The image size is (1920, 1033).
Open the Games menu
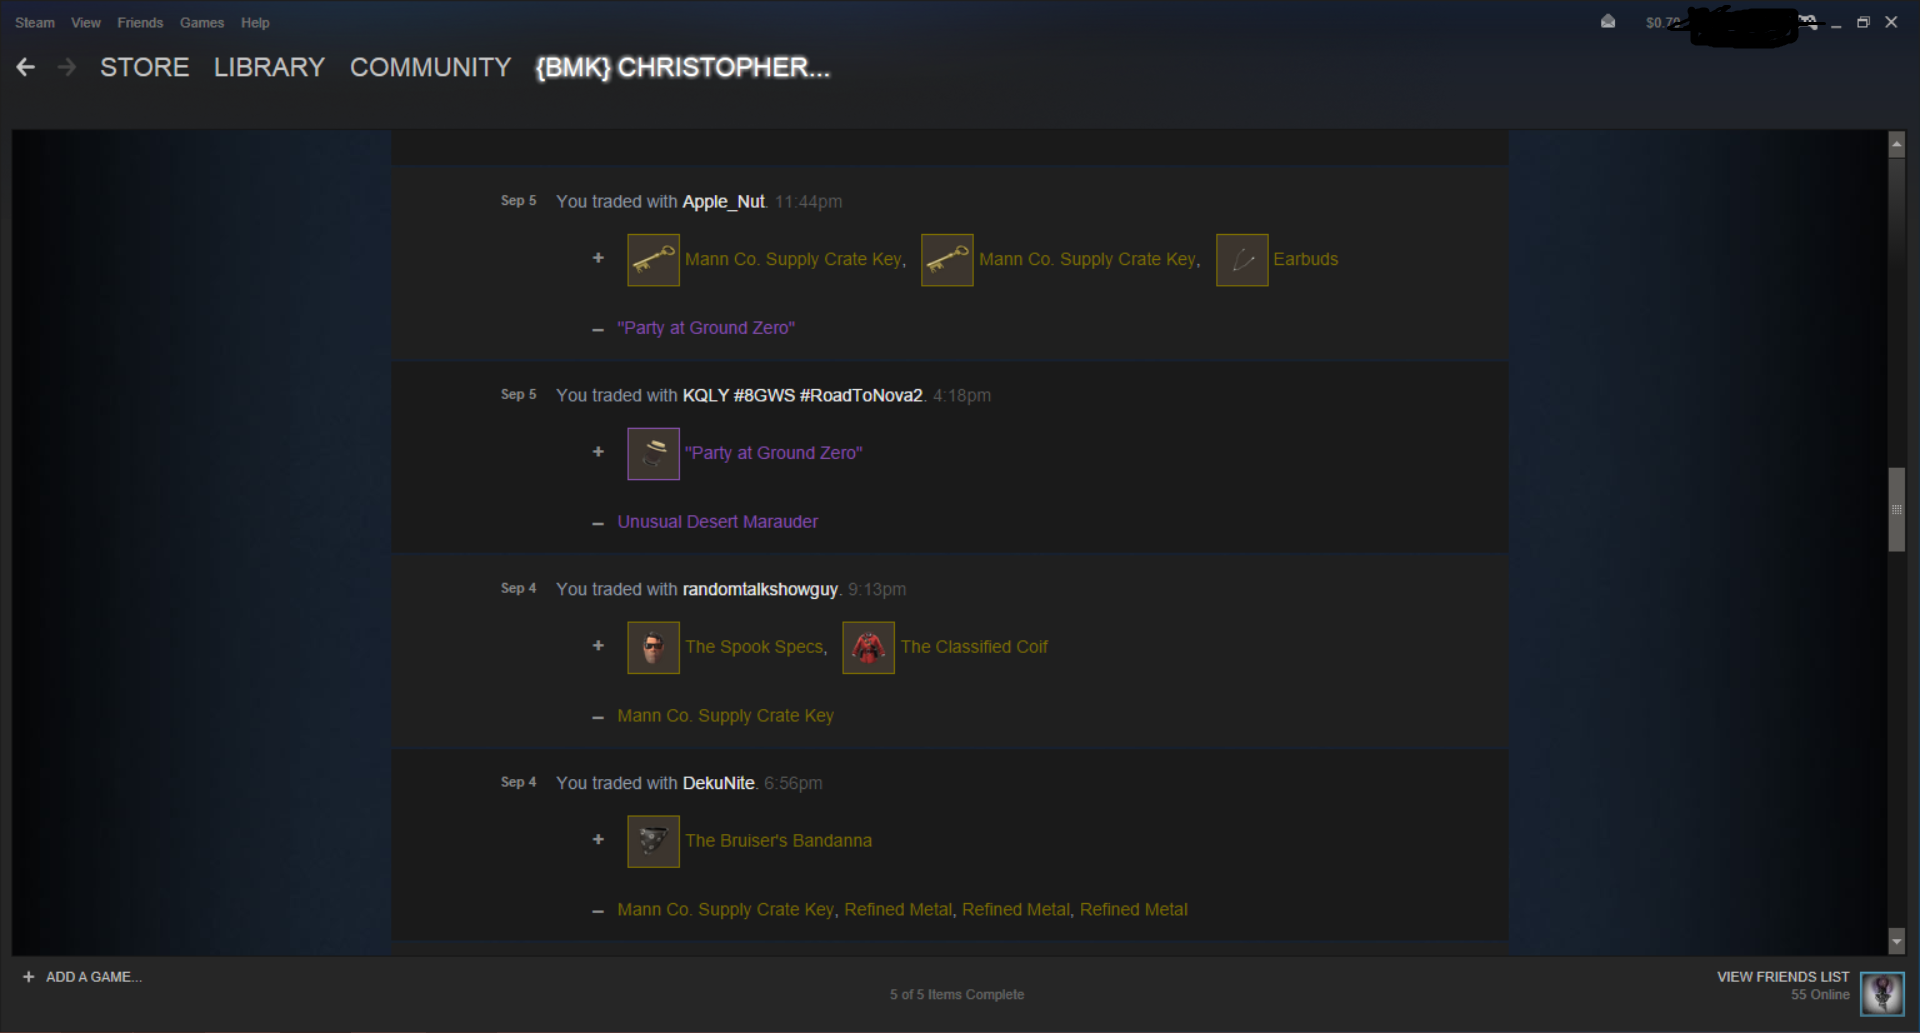point(202,22)
